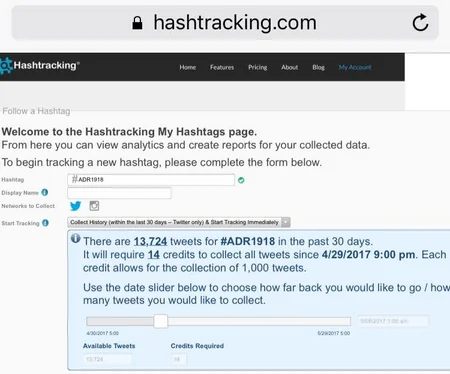Click the date slider handle

(161, 321)
